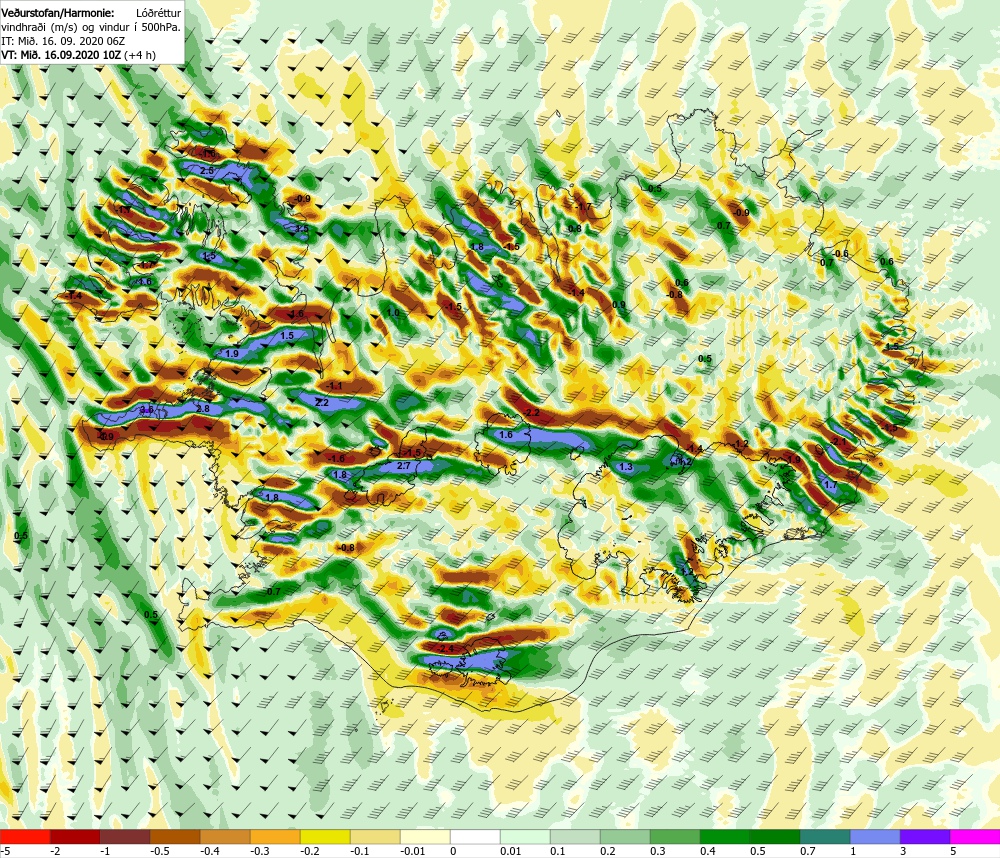The image size is (1000, 858).
Task: Click the legend label -0.01
Action: (x=411, y=851)
